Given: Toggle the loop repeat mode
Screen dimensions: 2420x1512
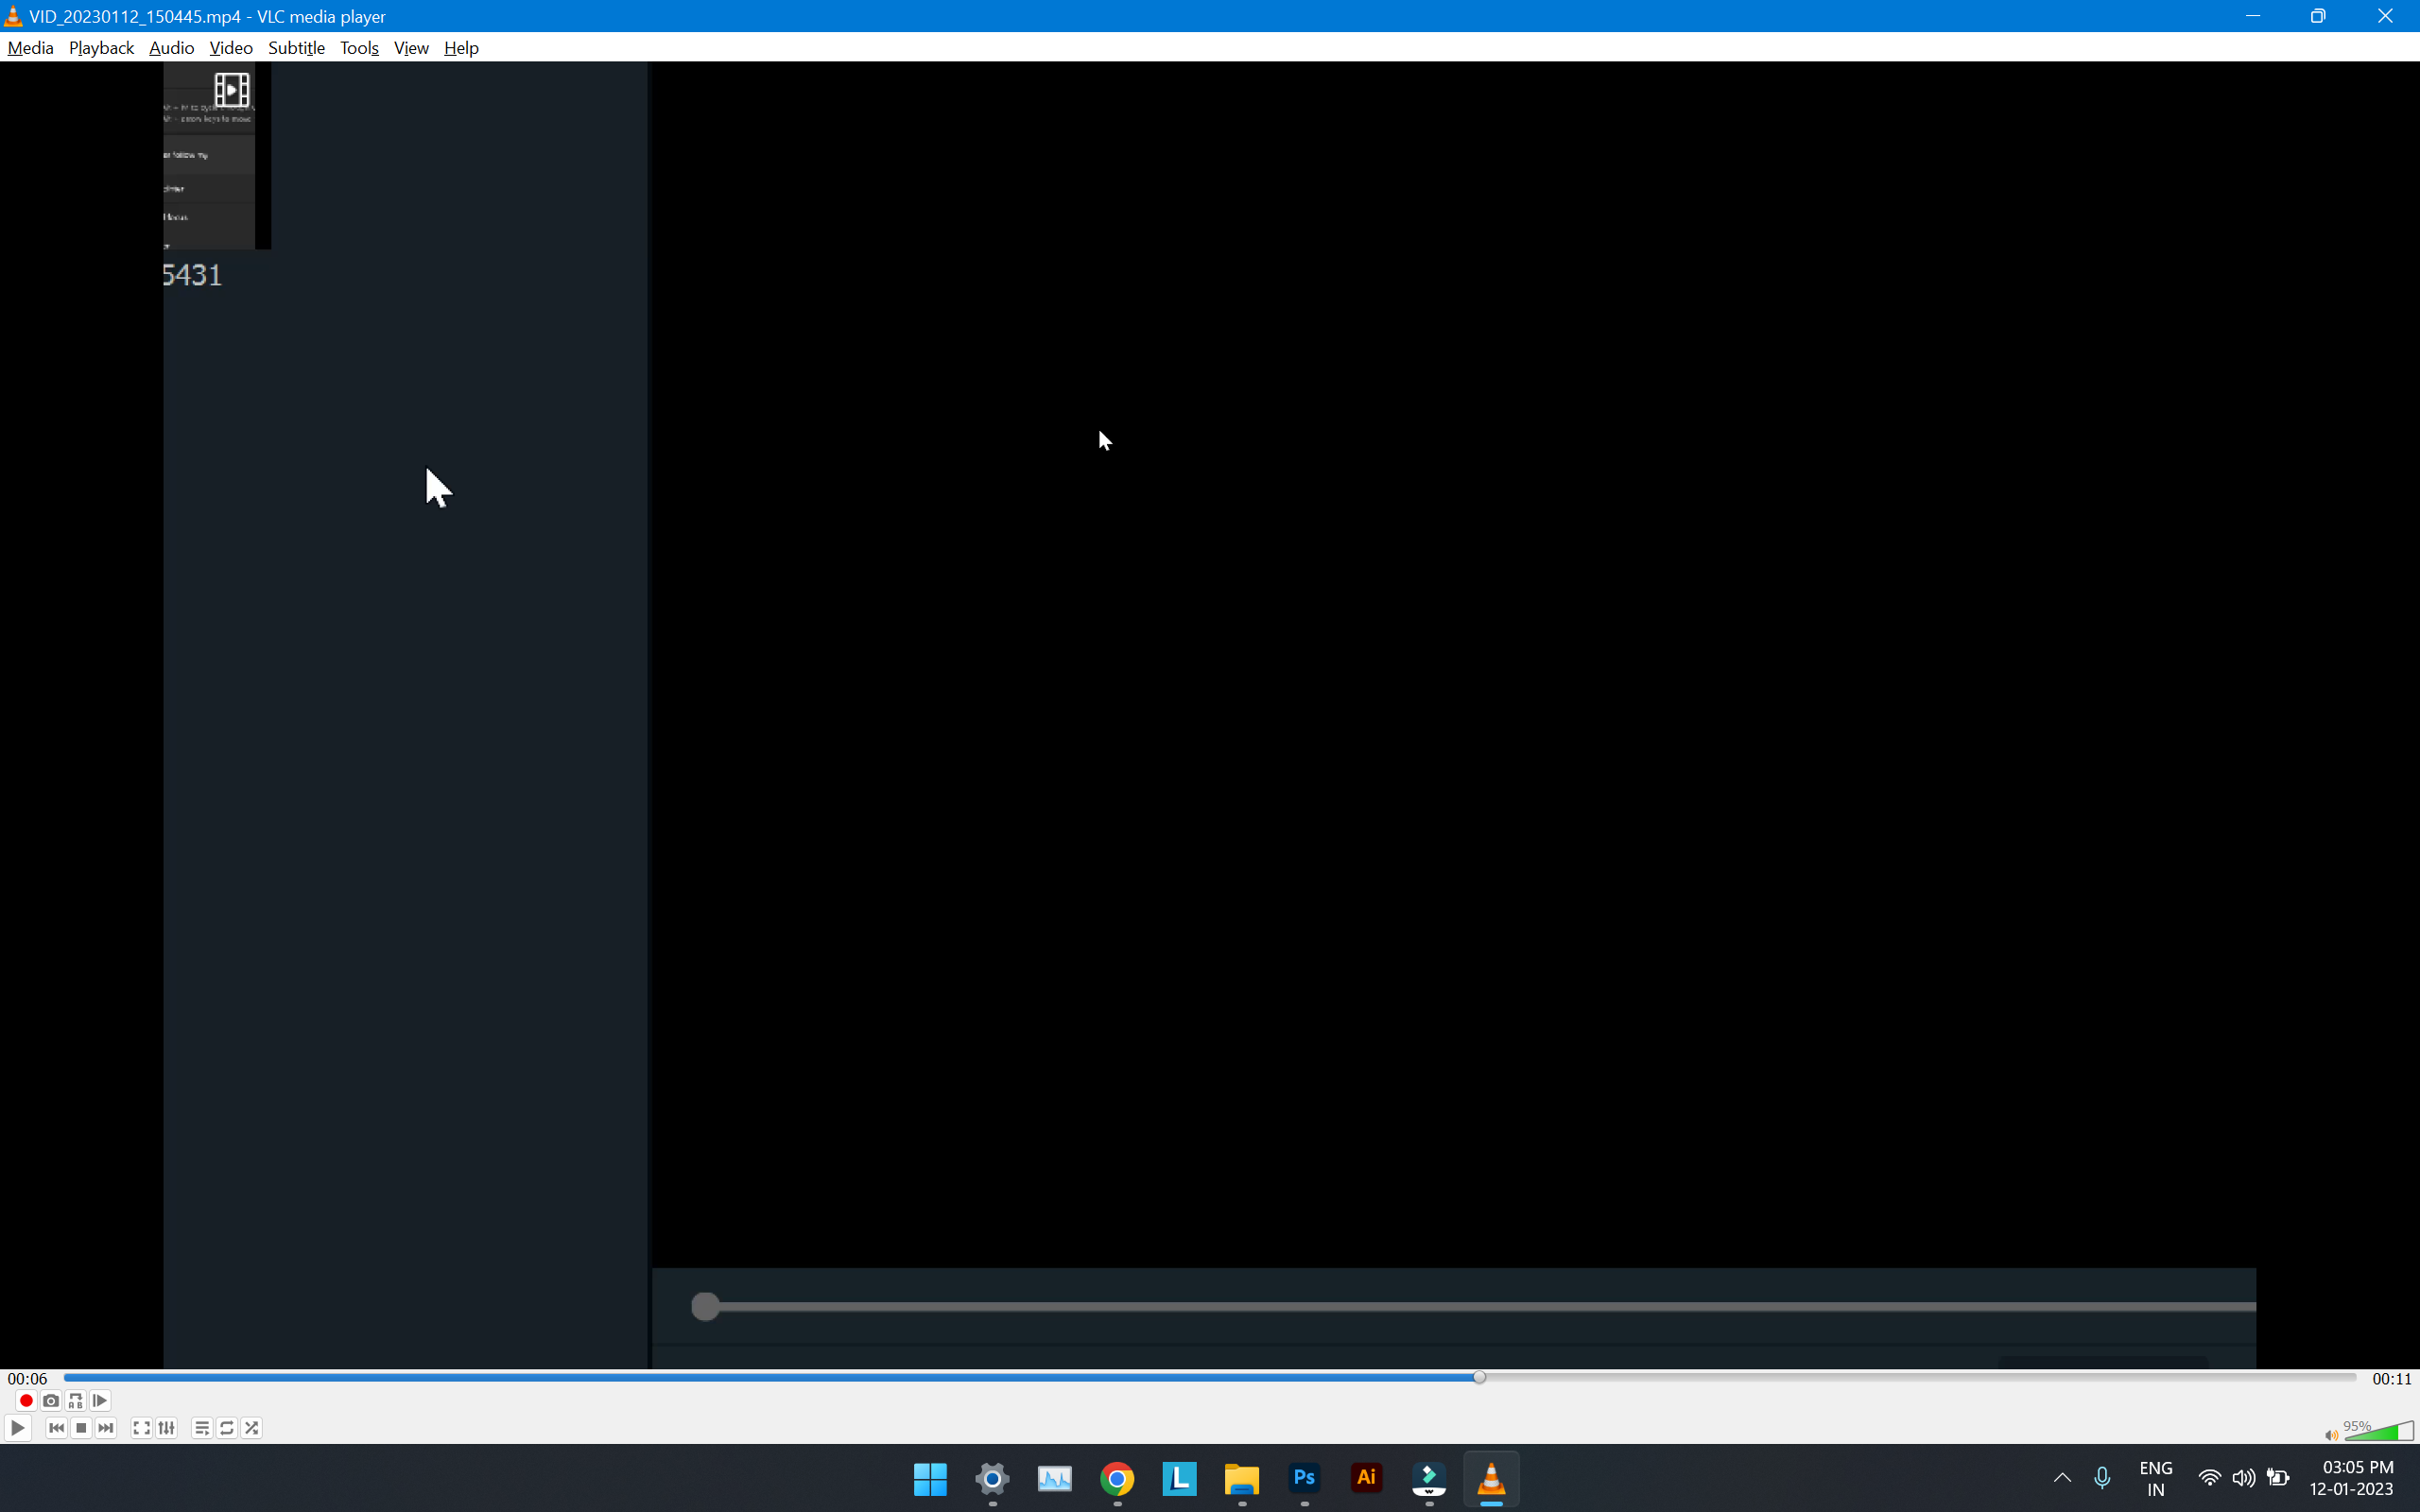Looking at the screenshot, I should tap(227, 1428).
